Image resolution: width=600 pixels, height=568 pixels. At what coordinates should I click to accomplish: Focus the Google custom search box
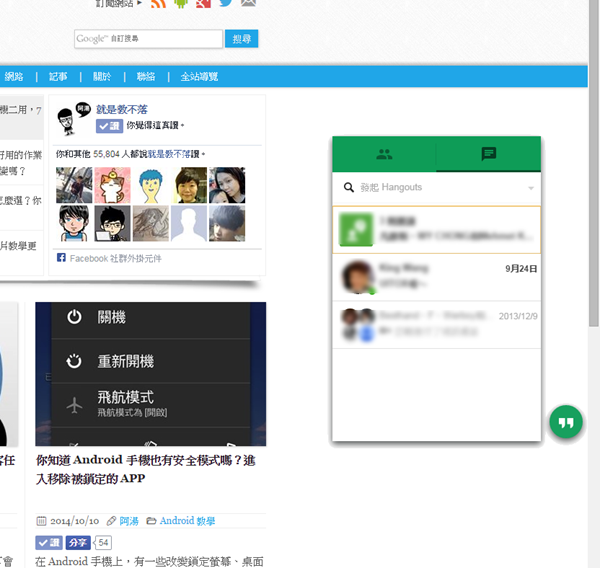(148, 39)
